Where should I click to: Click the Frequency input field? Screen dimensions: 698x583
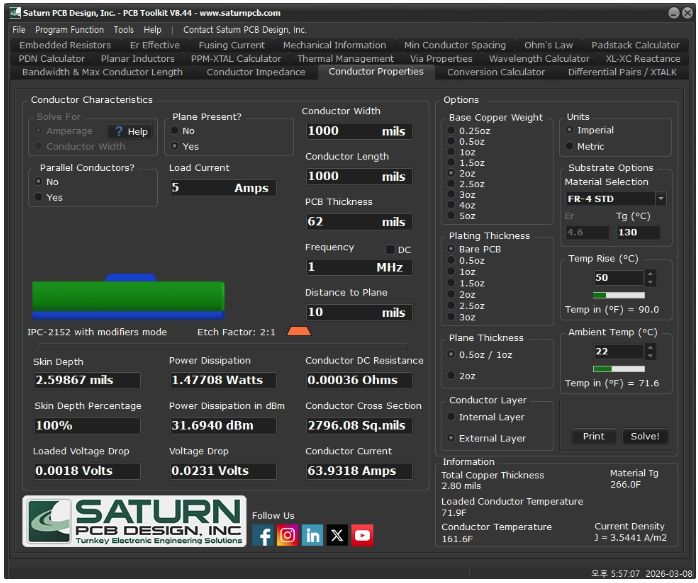click(358, 267)
